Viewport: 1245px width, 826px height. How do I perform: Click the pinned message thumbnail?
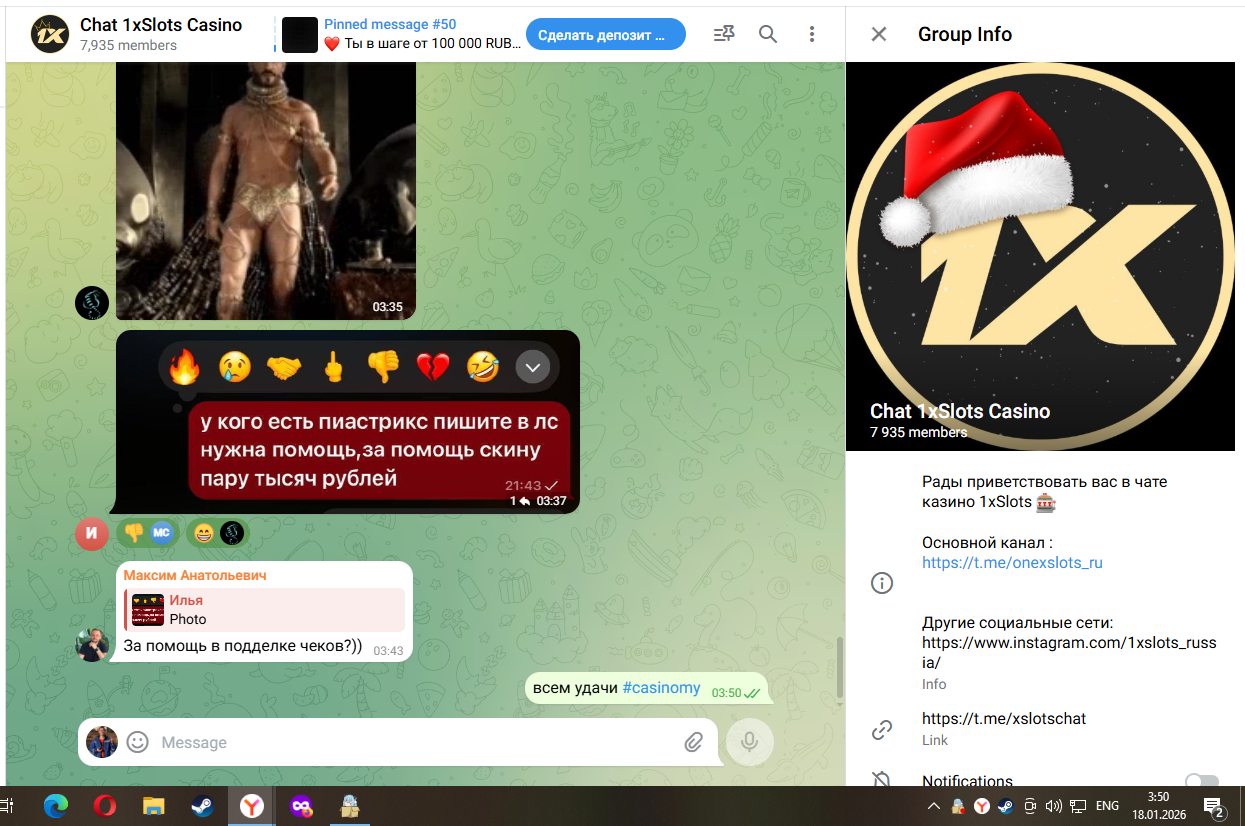coord(300,35)
